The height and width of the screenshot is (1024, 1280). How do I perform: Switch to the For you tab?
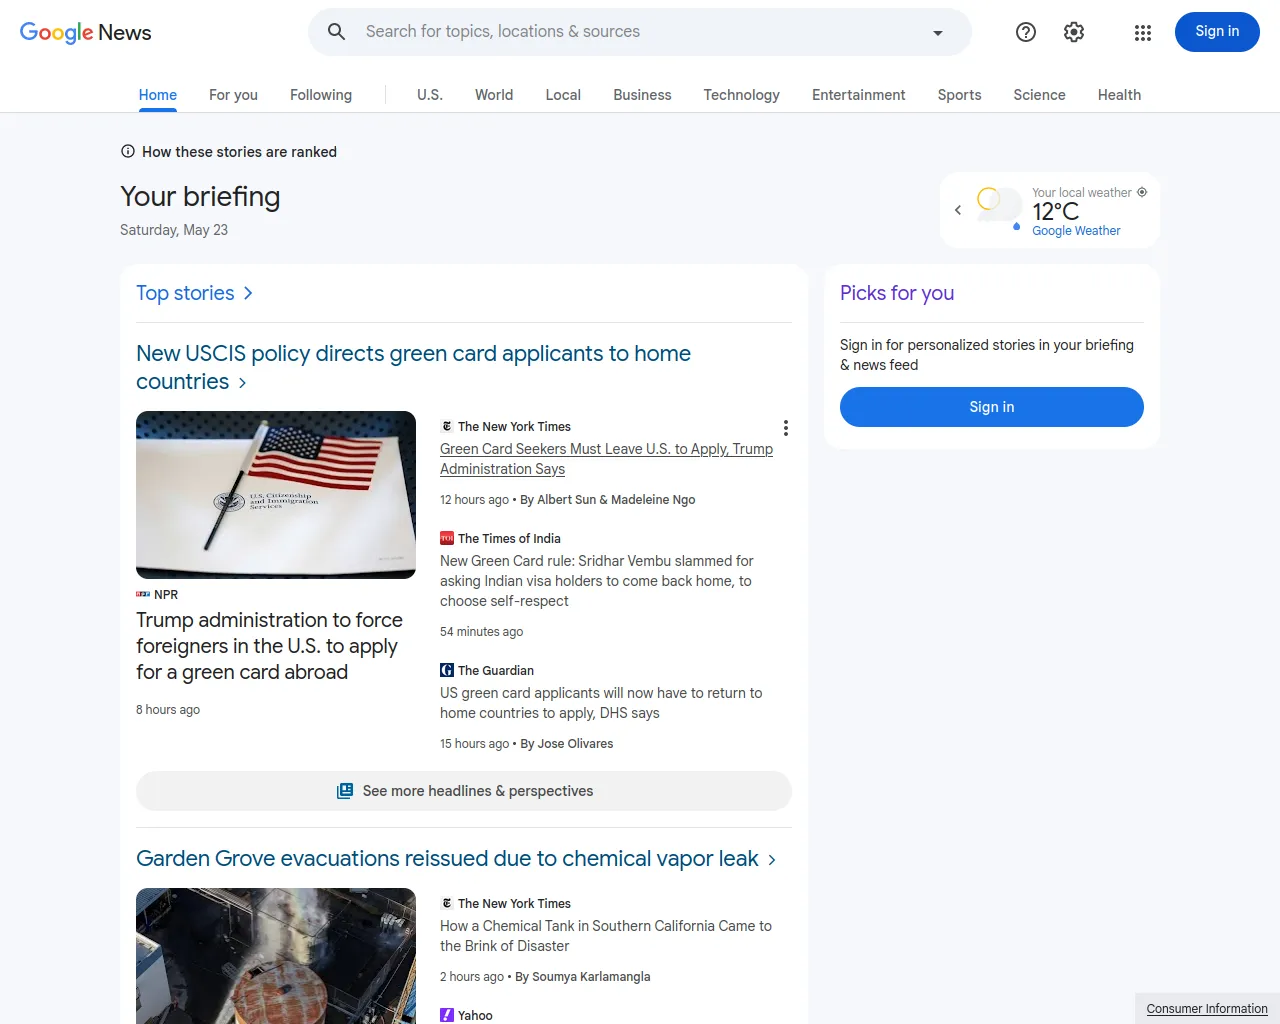coord(233,95)
